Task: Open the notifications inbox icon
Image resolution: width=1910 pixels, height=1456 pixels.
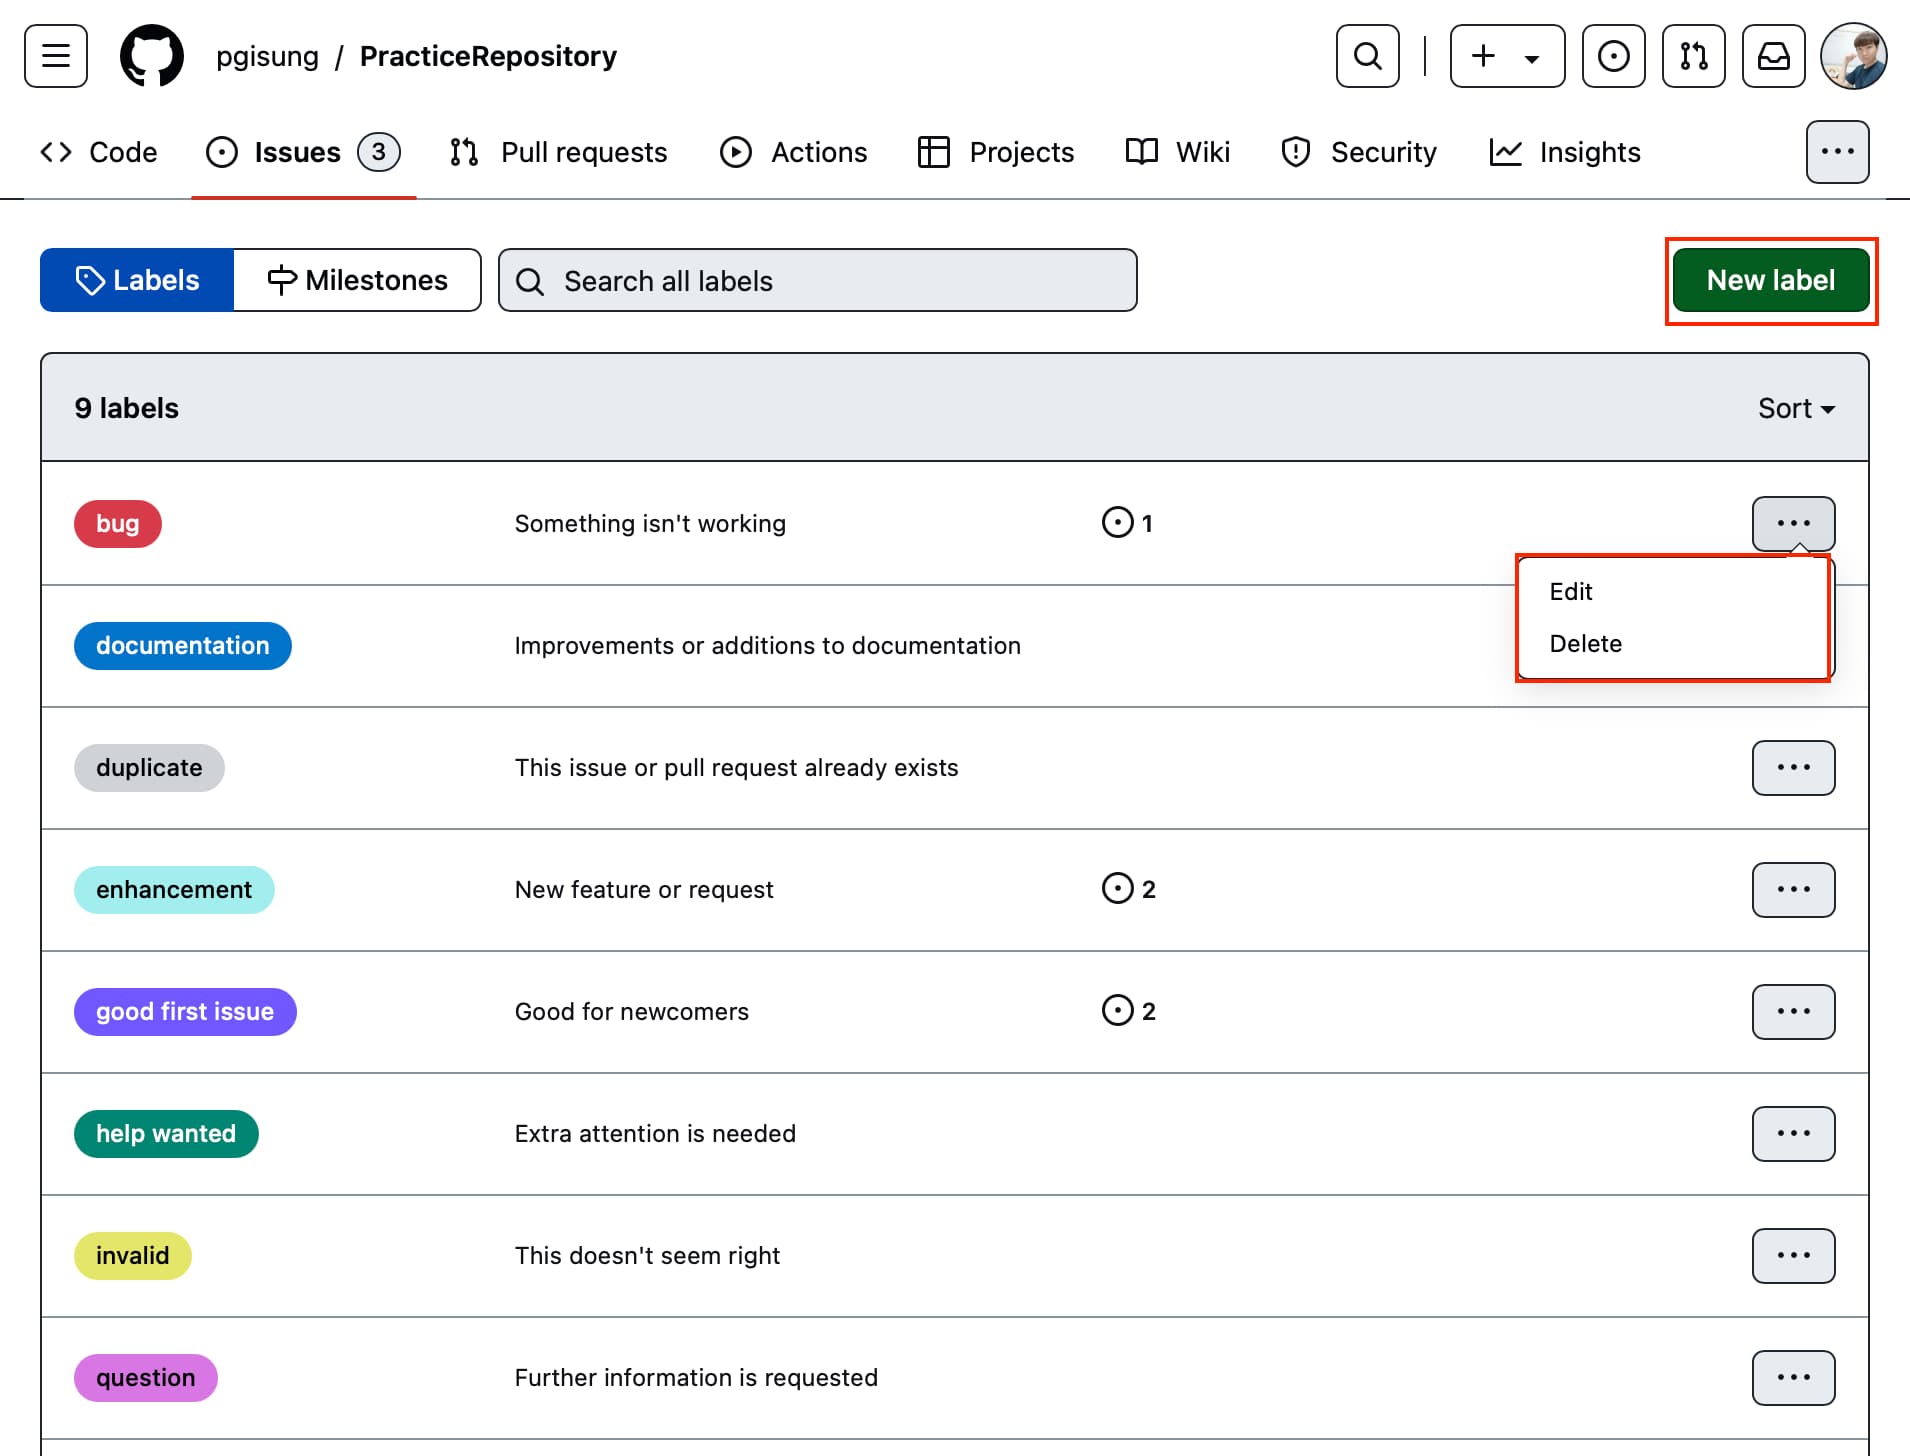Action: [1773, 56]
